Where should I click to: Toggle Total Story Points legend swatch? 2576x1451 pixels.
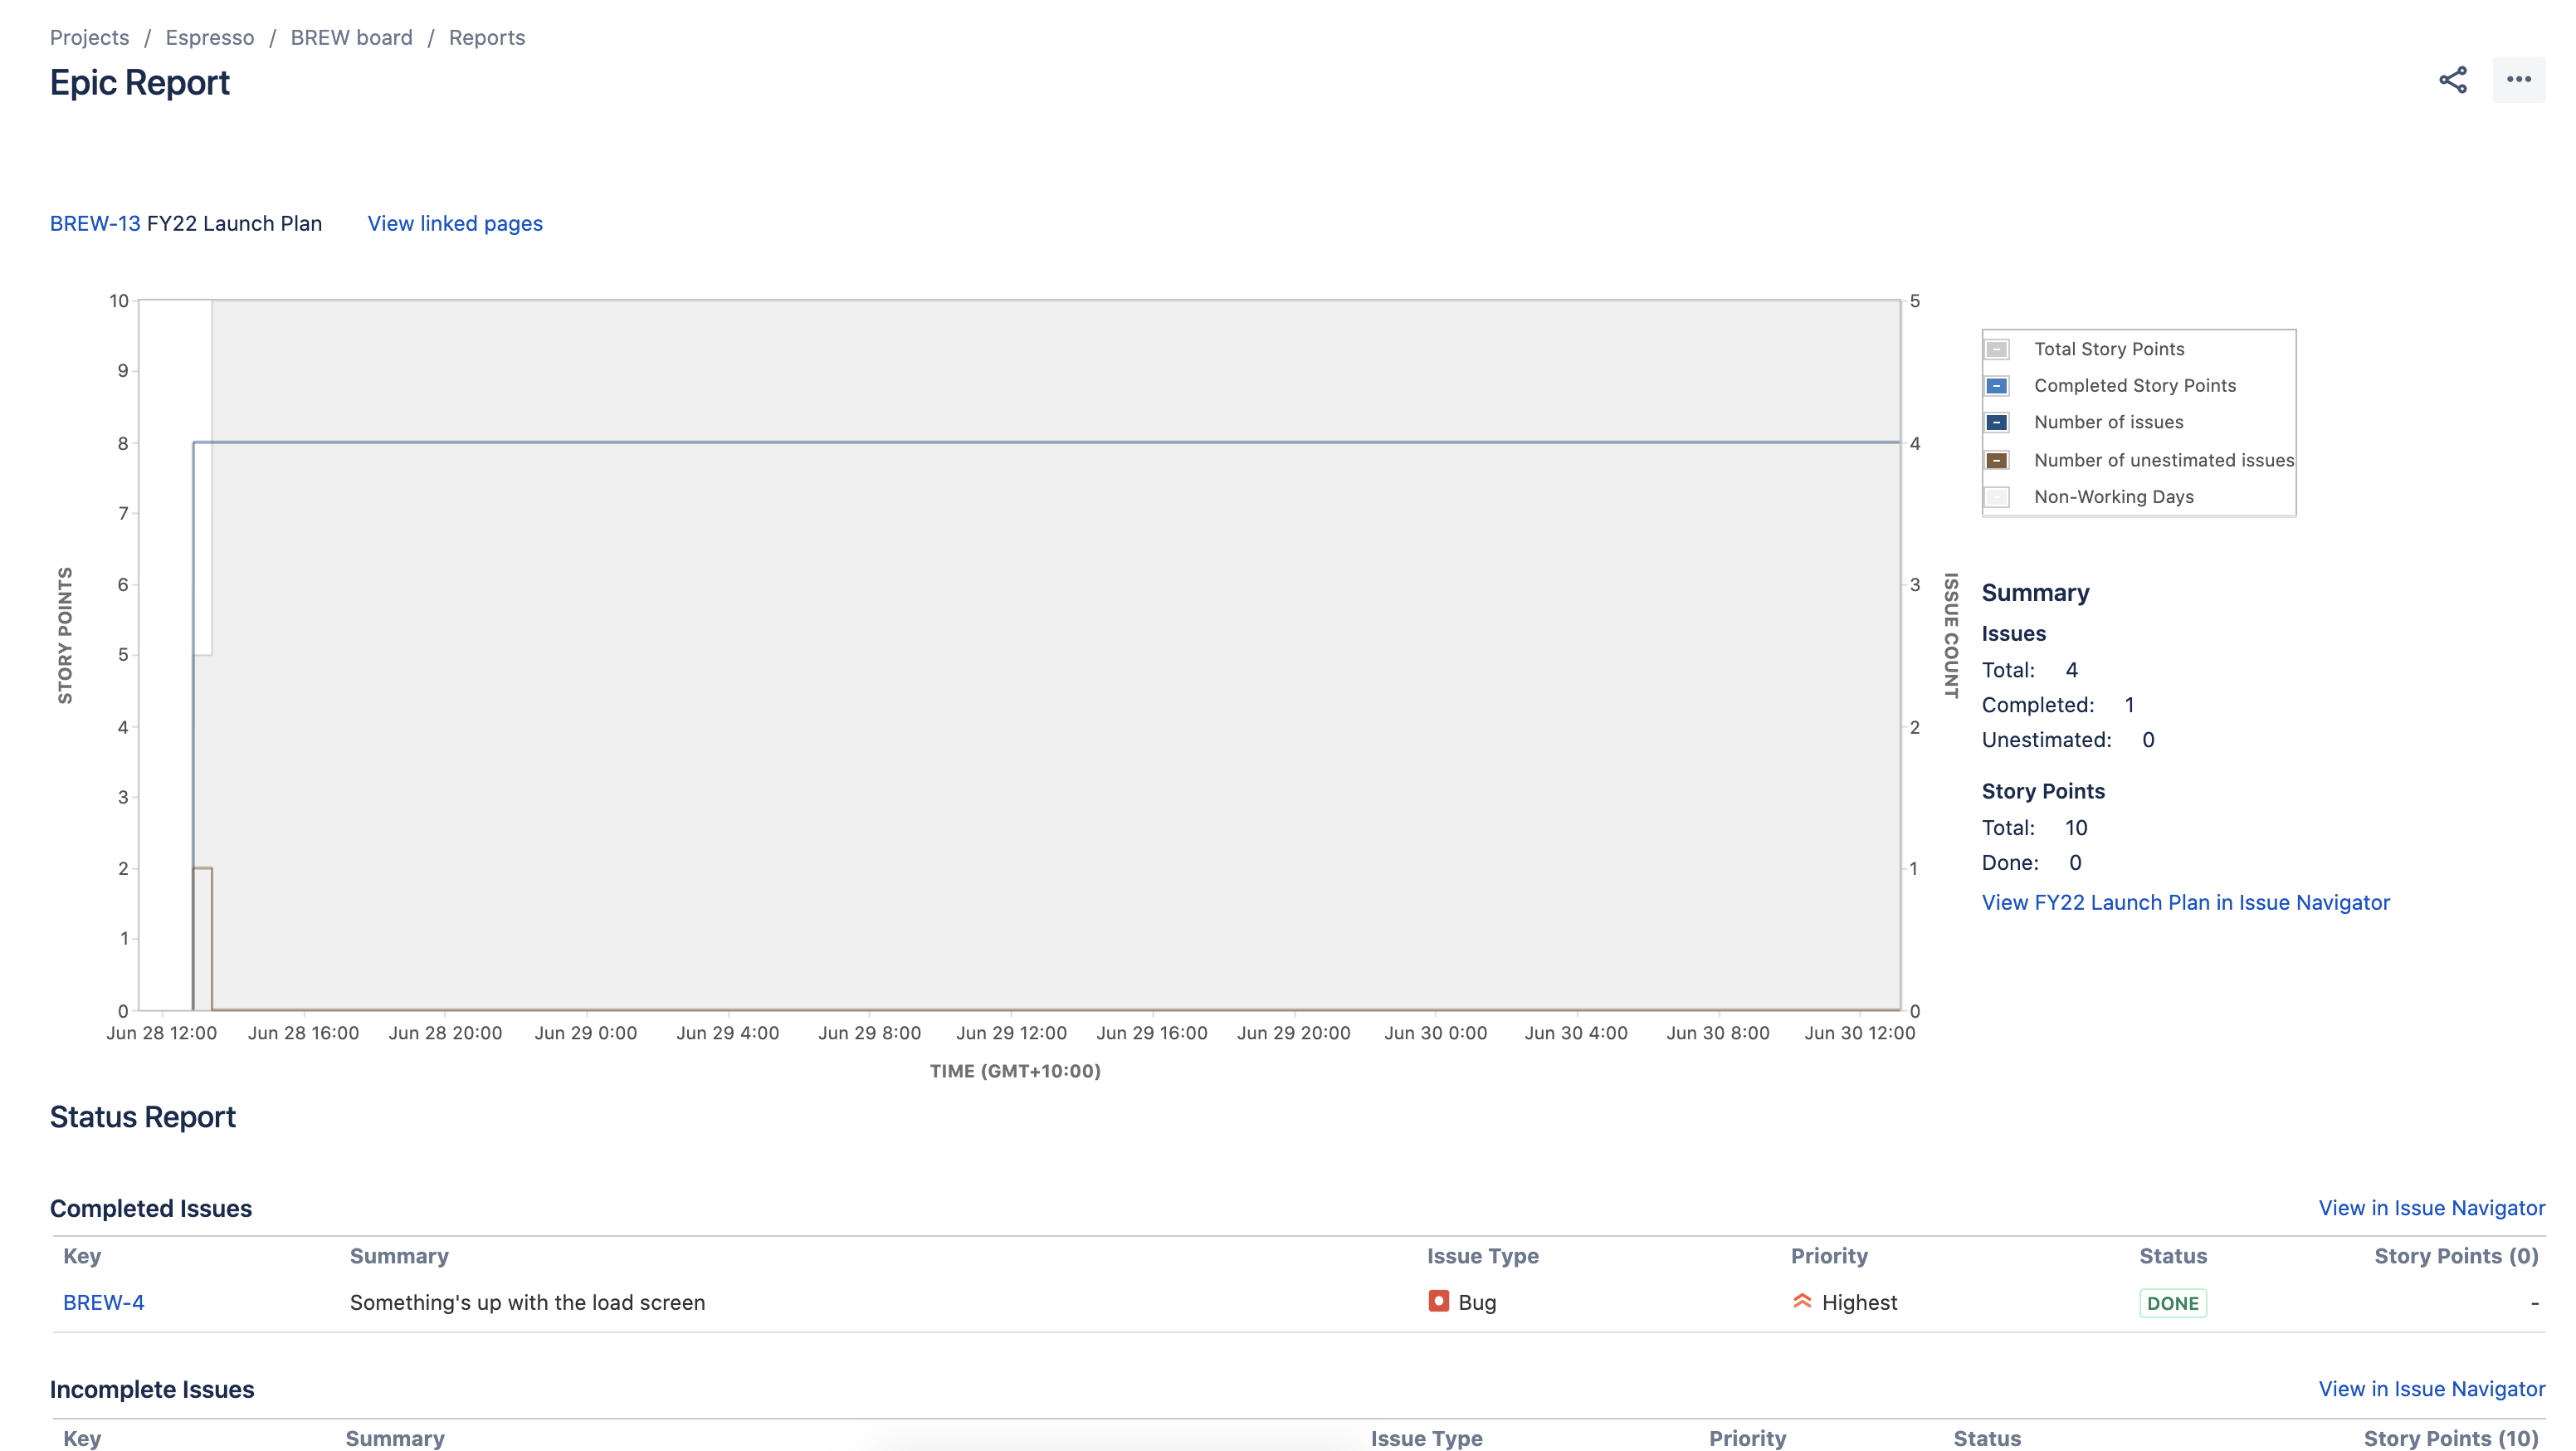coord(1996,349)
